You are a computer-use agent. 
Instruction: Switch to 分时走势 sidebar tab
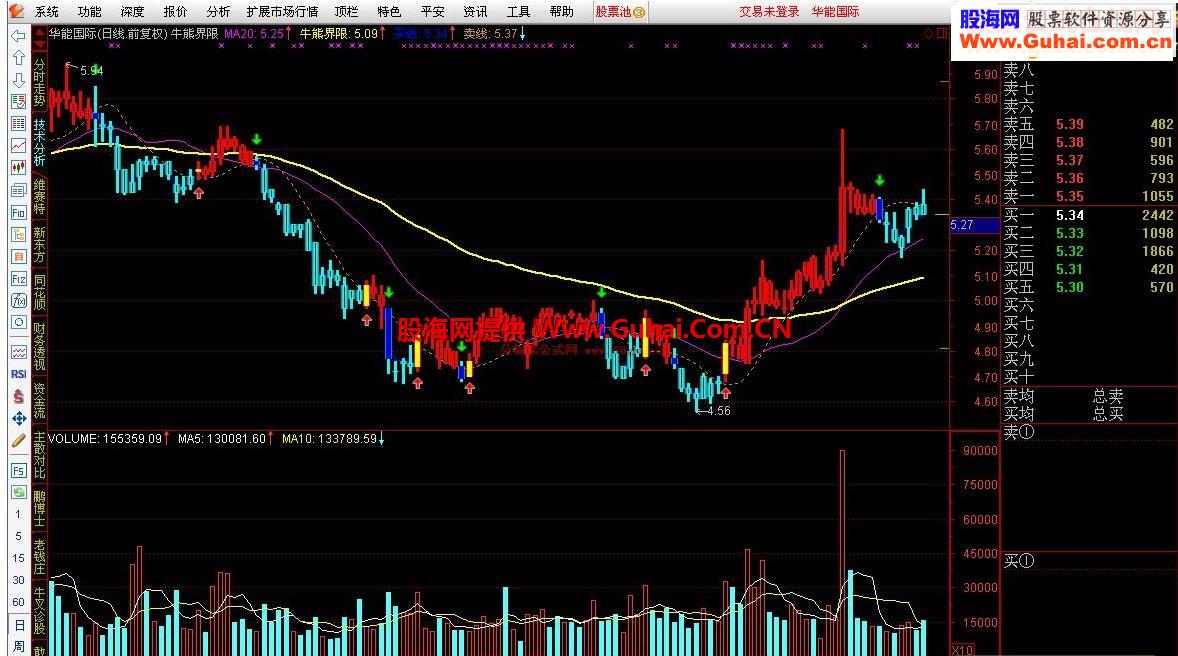coord(39,82)
